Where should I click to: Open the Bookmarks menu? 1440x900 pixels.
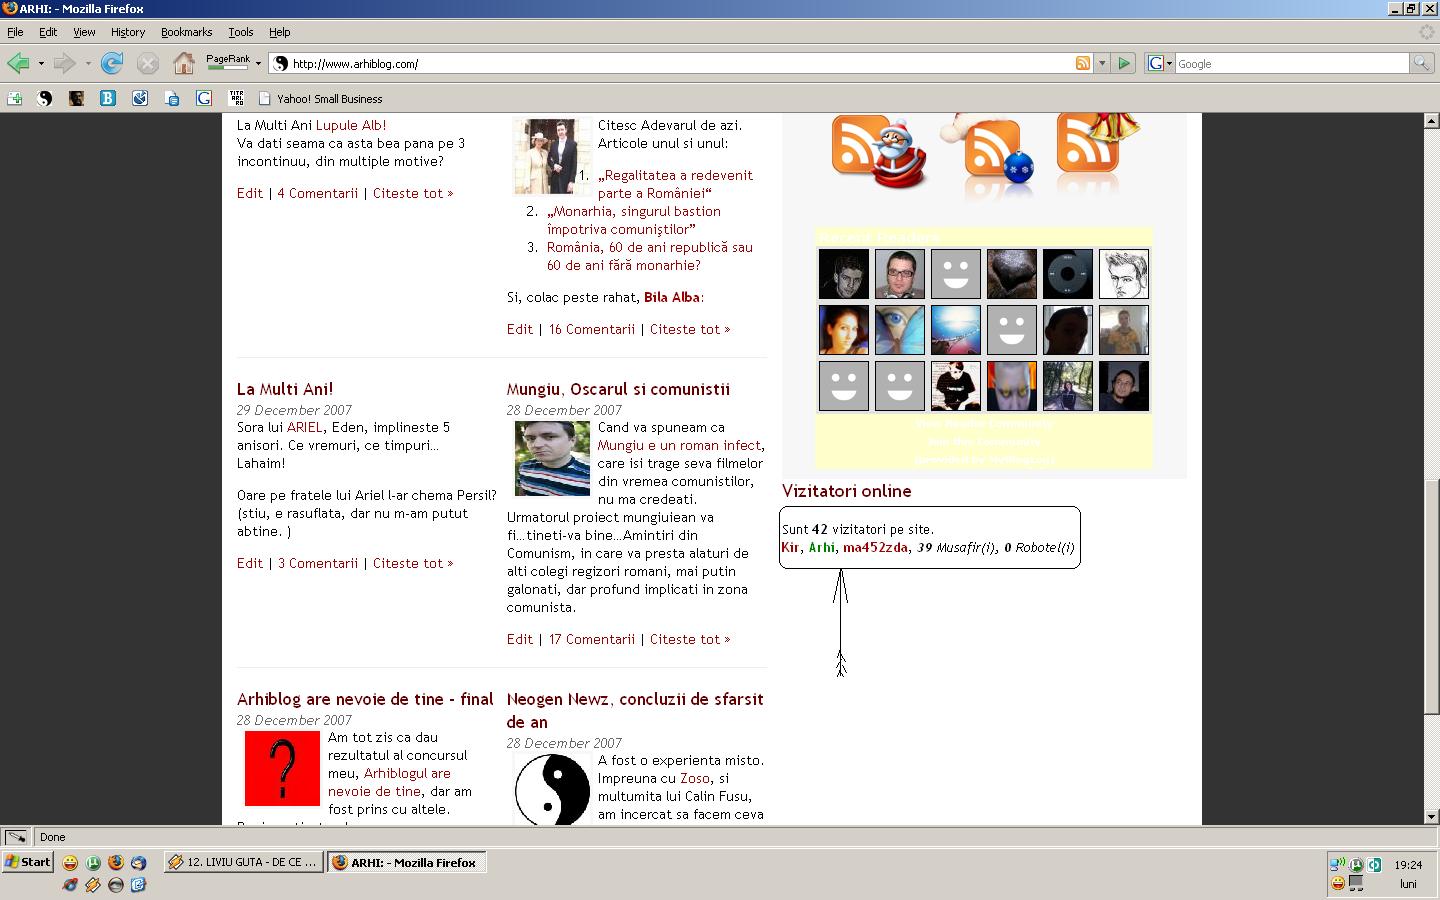coord(187,32)
